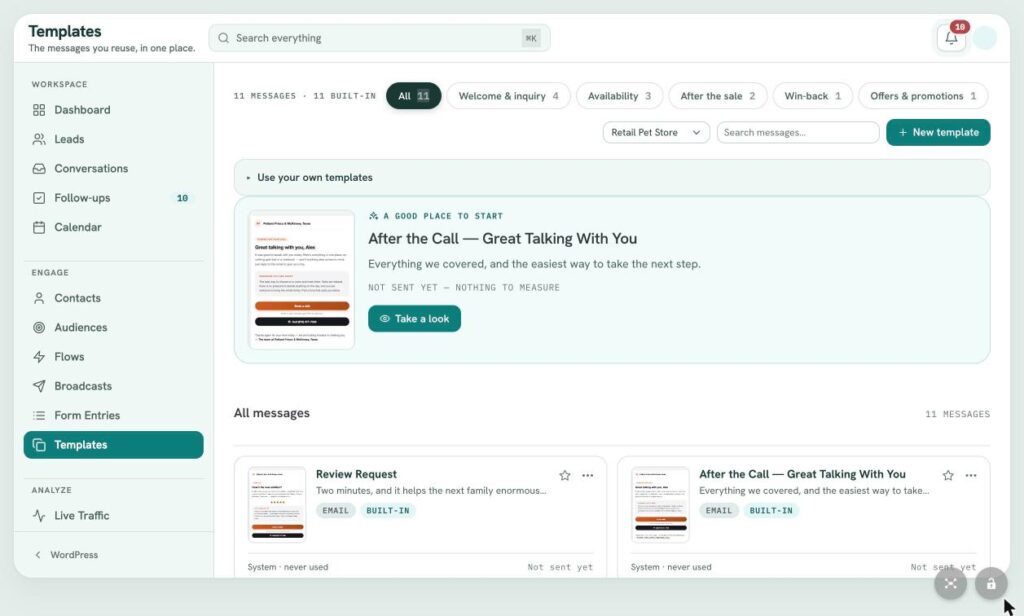The width and height of the screenshot is (1024, 616).
Task: Show After the sale templates
Action: click(718, 96)
